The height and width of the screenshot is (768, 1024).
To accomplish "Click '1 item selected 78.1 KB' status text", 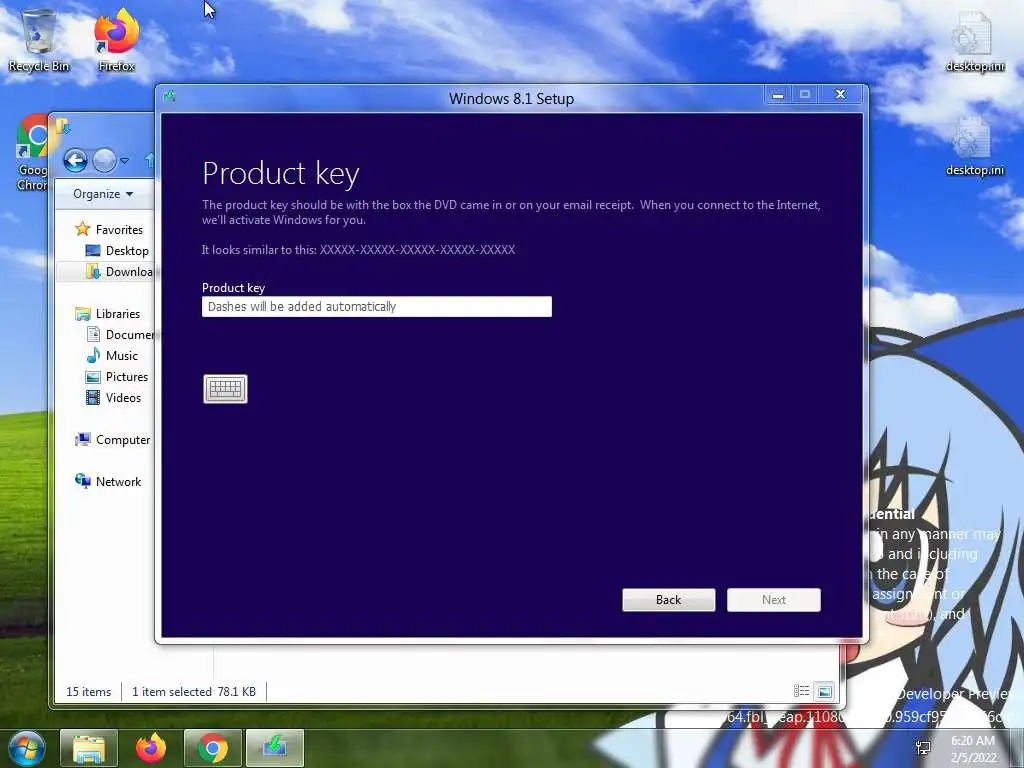I will 194,692.
